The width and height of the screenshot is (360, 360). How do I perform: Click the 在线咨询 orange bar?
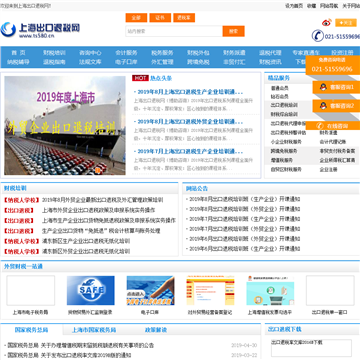pyautogui.click(x=333, y=126)
